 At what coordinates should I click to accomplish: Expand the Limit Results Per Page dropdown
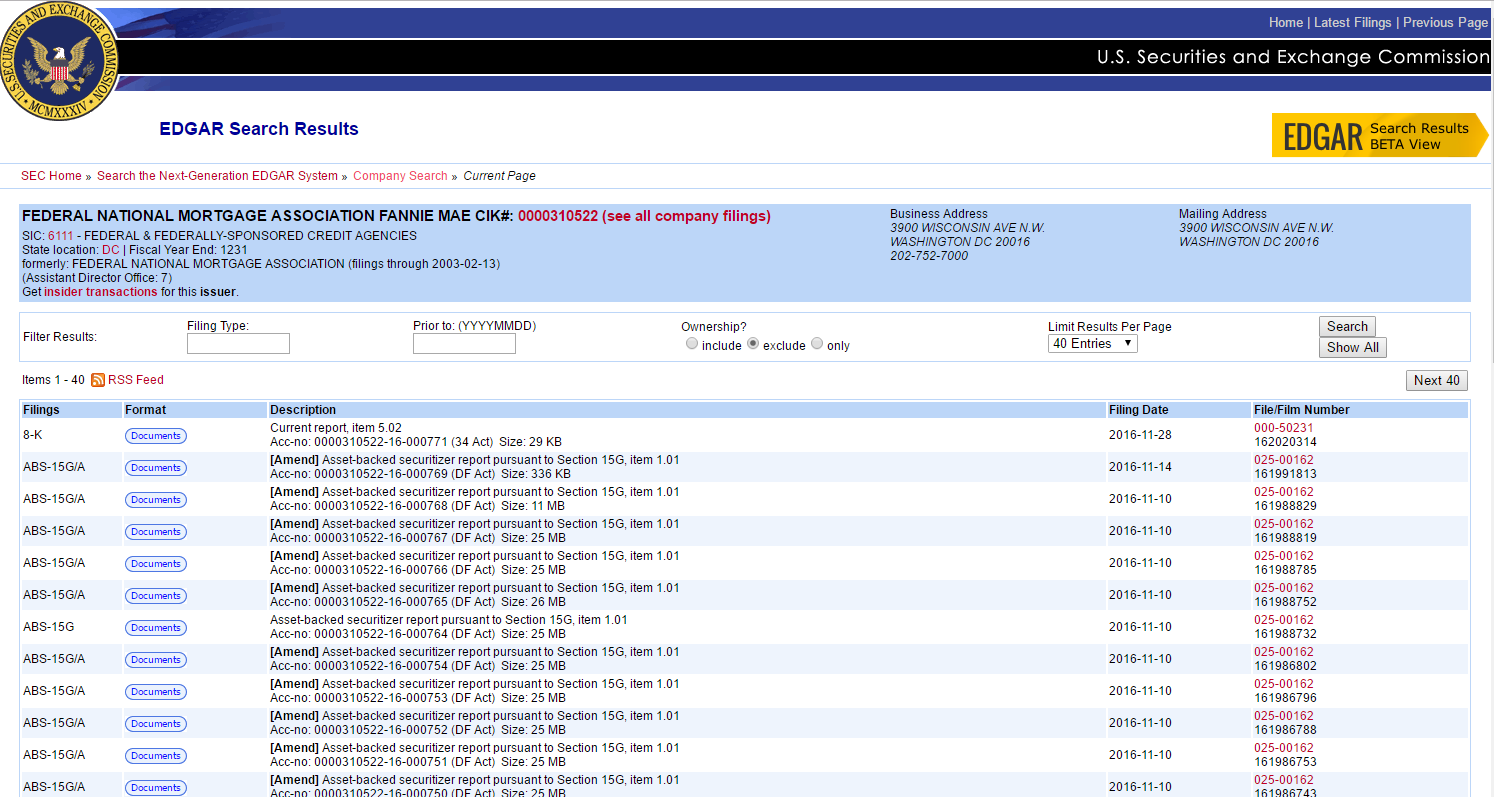[1092, 344]
